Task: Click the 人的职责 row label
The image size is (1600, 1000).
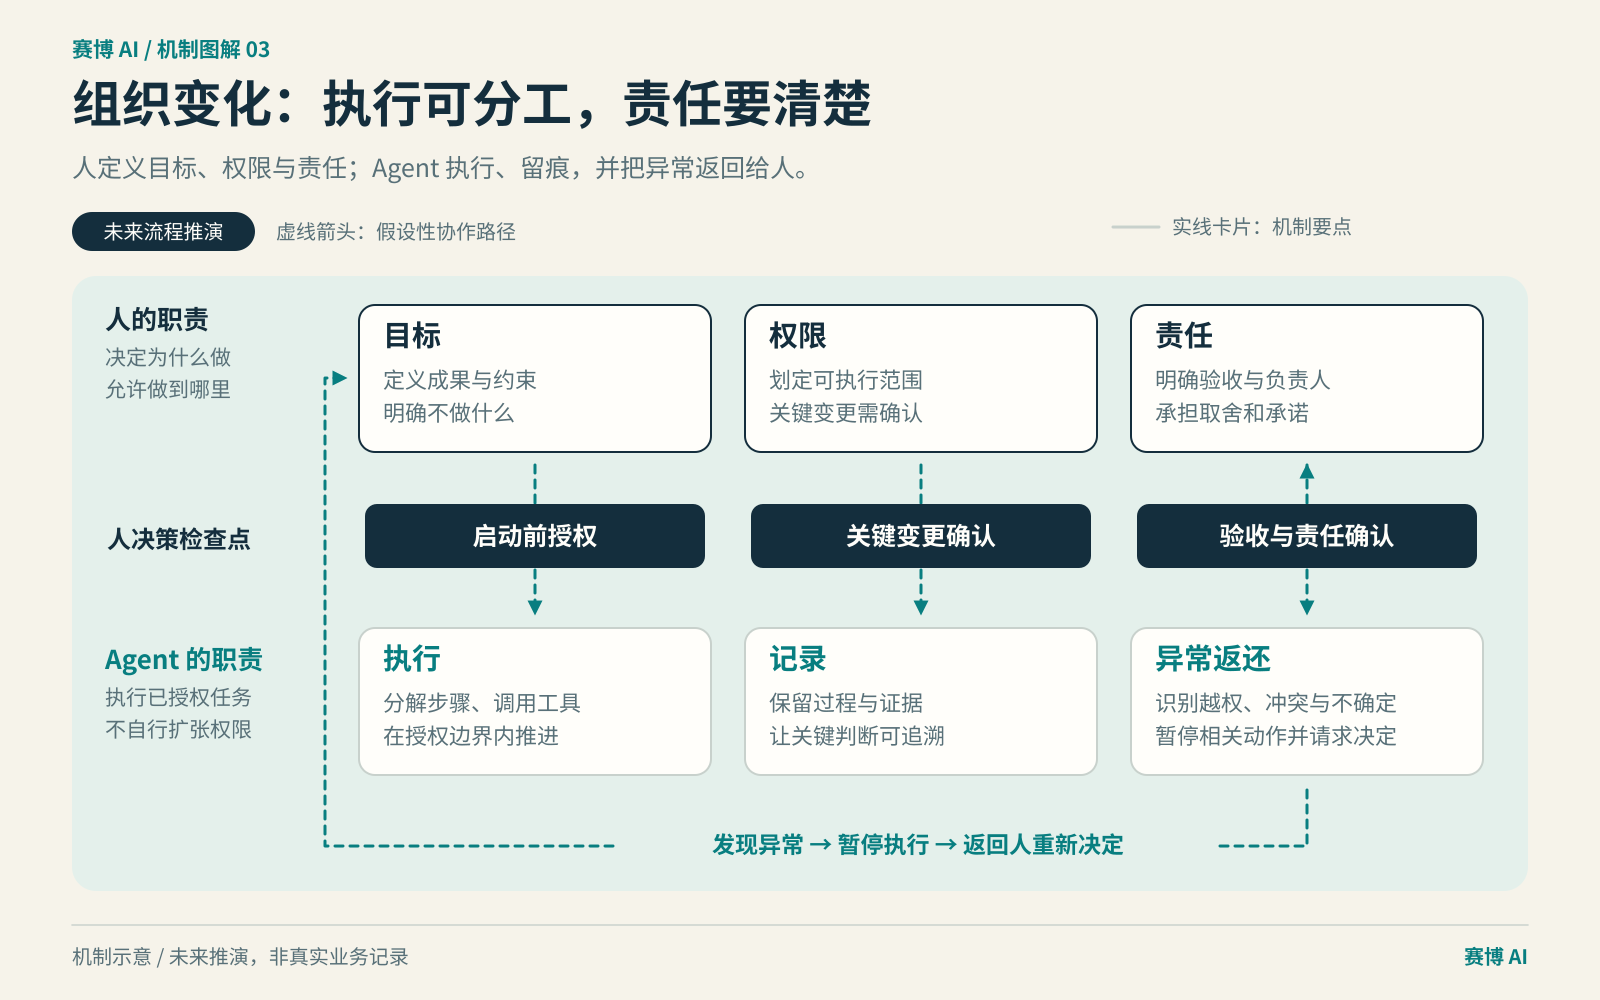Action: tap(157, 320)
